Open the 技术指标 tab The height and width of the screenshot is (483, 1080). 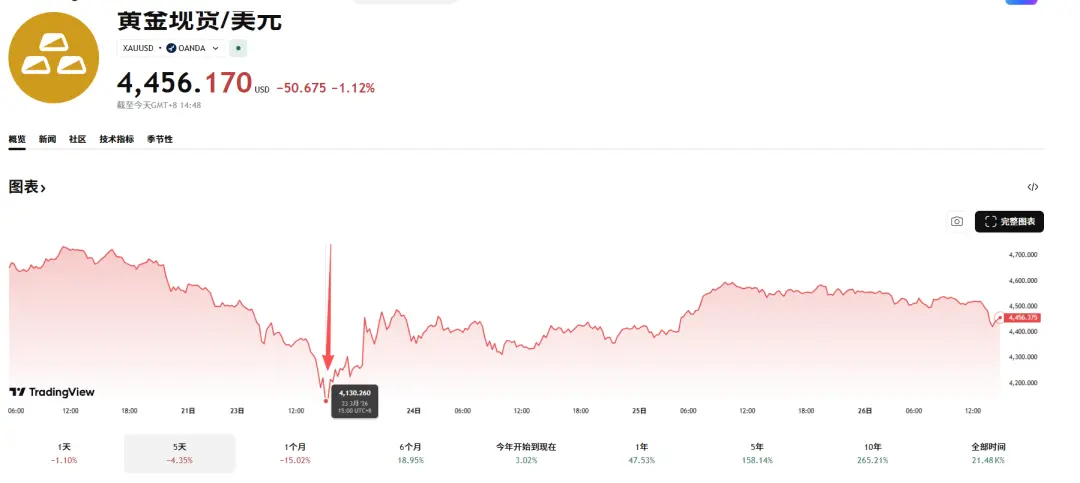click(116, 139)
